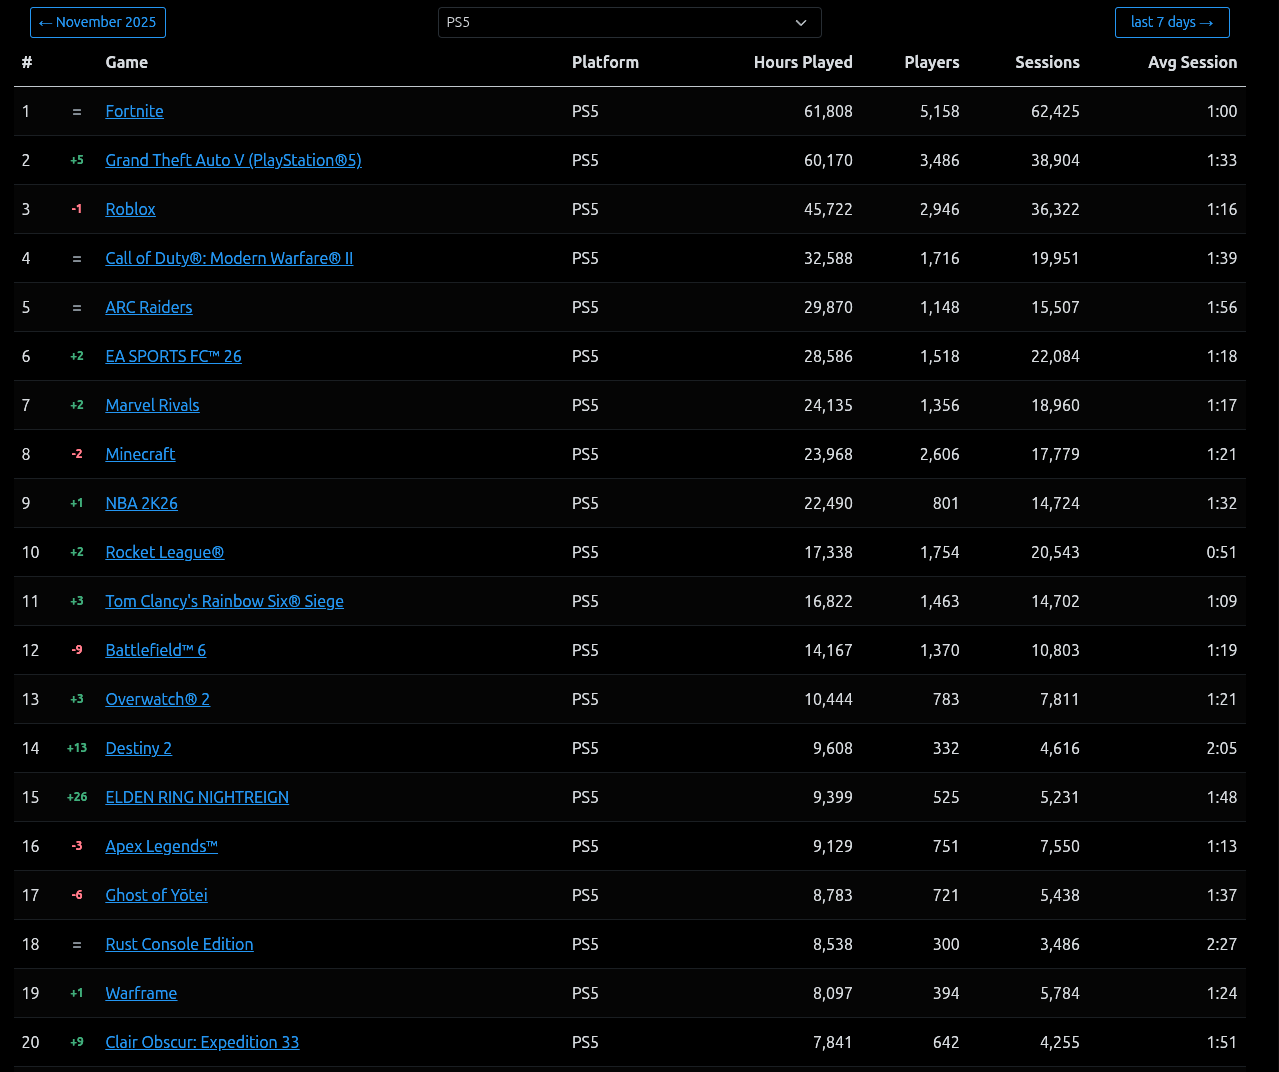
Task: Go to previous period November 2025
Action: point(98,22)
